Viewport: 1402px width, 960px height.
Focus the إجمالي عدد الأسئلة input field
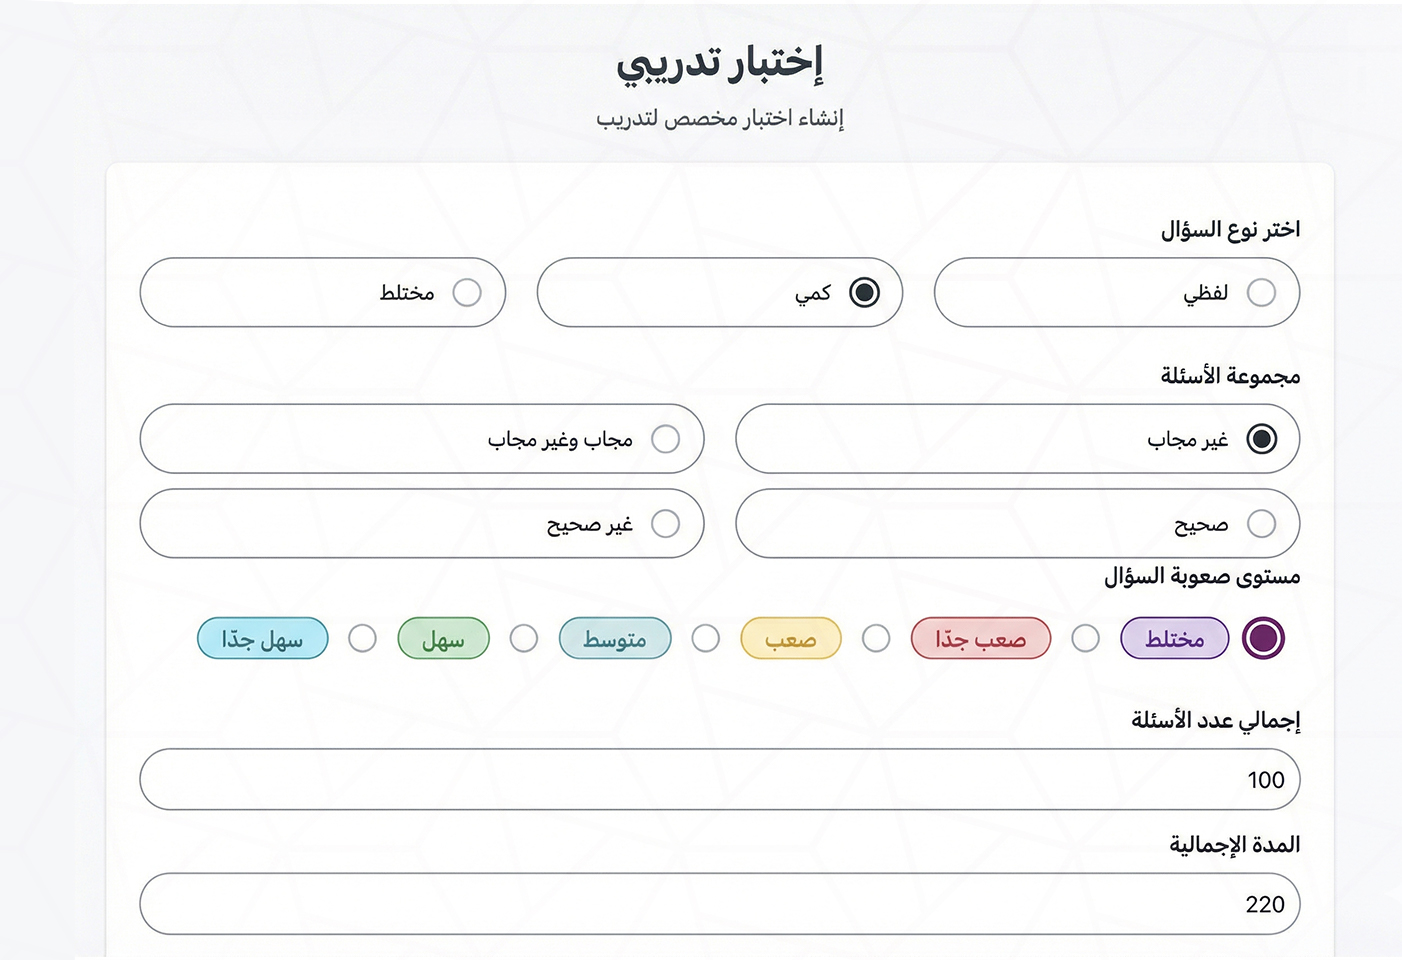719,779
